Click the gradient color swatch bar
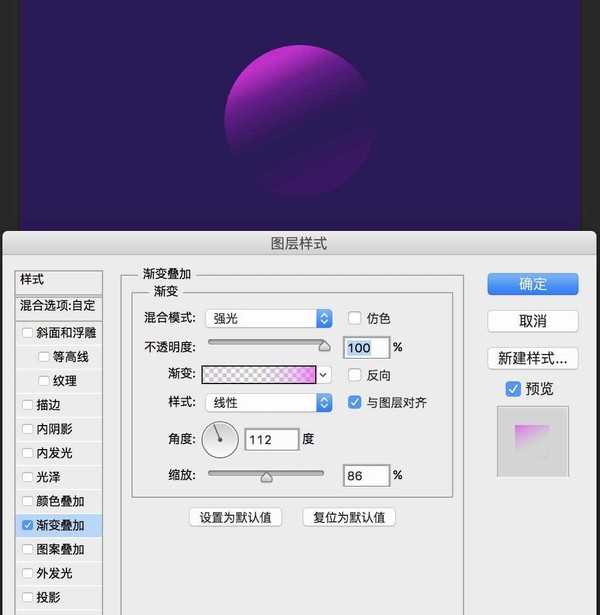Image resolution: width=600 pixels, height=615 pixels. pyautogui.click(x=259, y=375)
